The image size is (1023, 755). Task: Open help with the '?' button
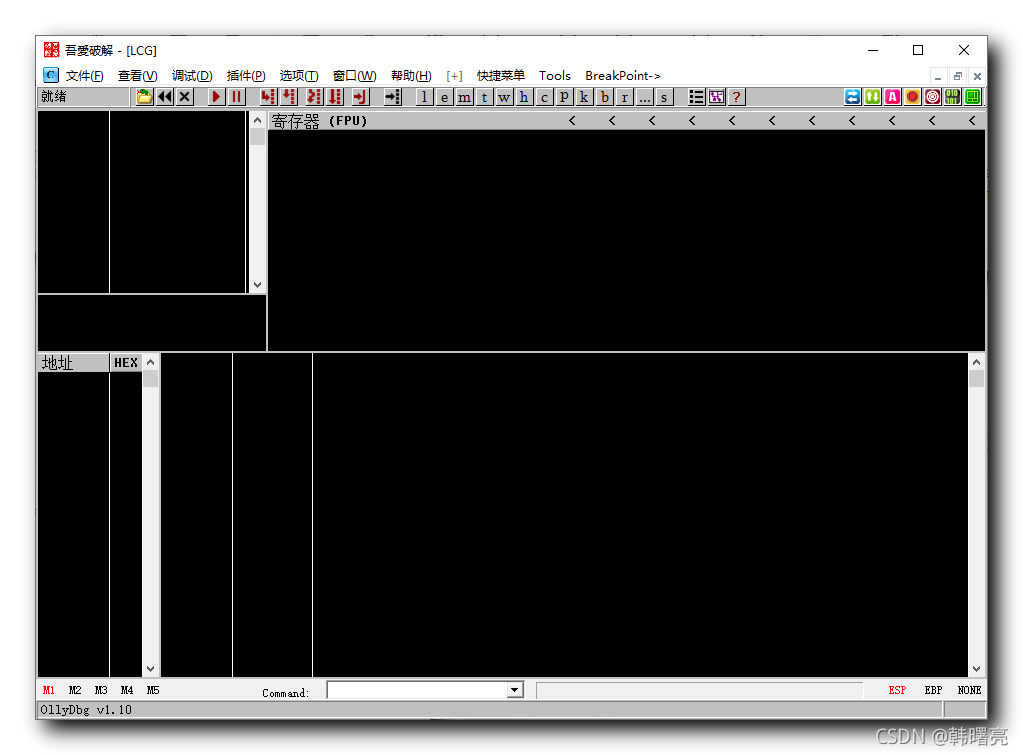737,96
